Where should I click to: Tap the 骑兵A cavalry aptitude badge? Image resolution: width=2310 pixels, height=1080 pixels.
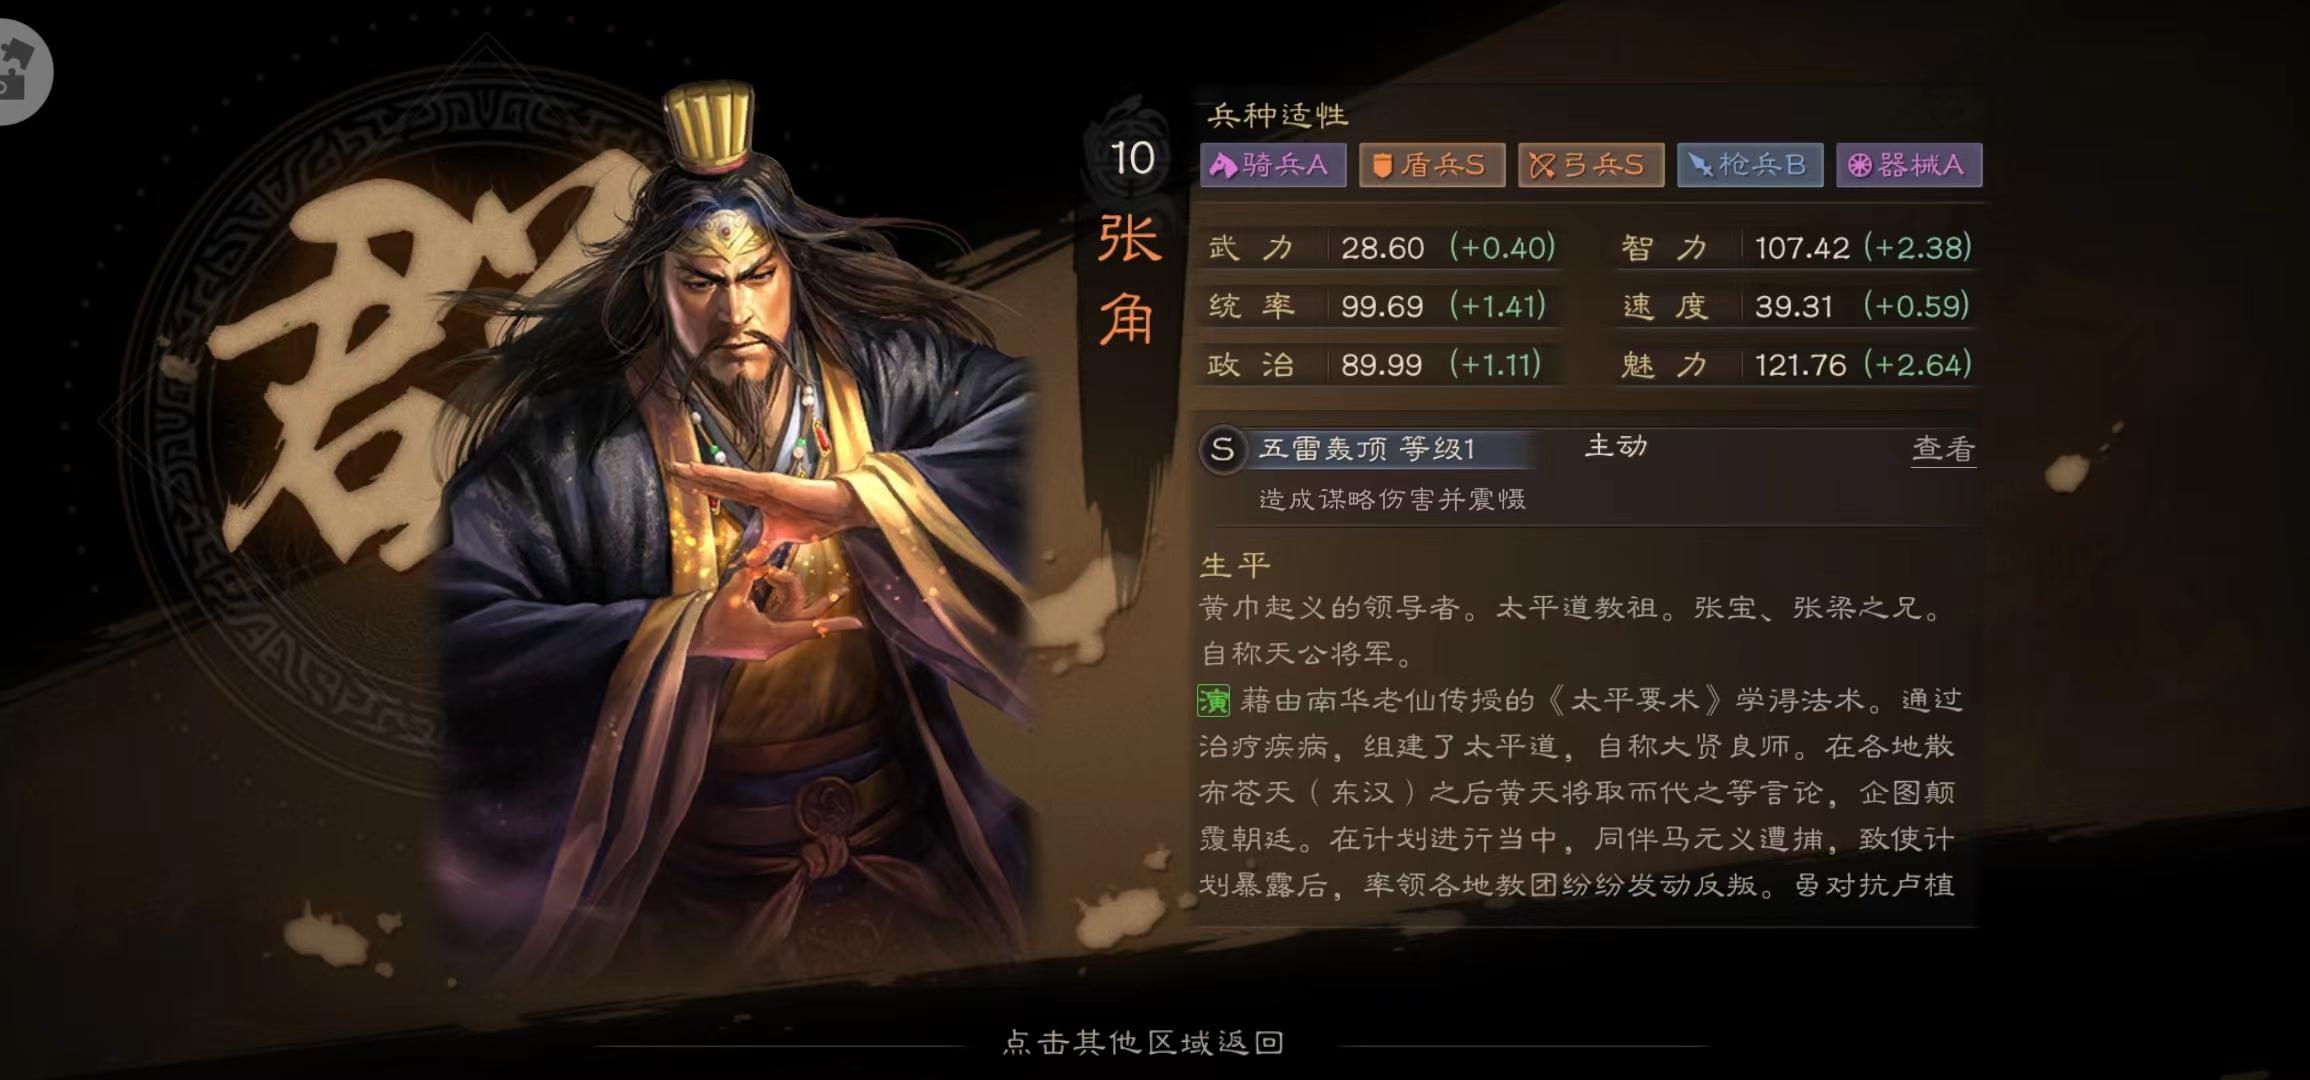coord(1272,165)
